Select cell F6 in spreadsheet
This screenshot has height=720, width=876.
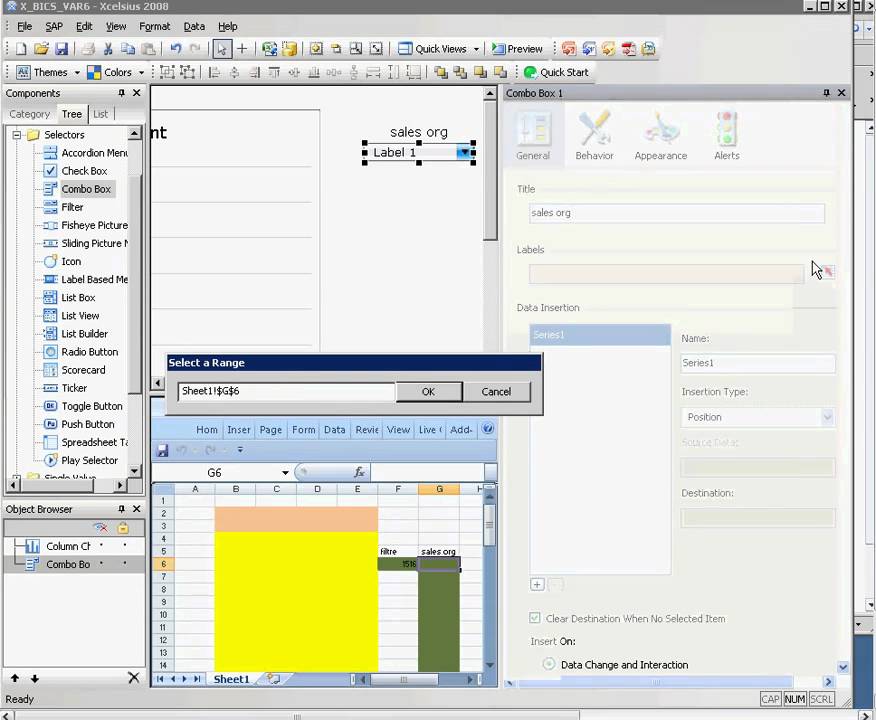pos(398,564)
